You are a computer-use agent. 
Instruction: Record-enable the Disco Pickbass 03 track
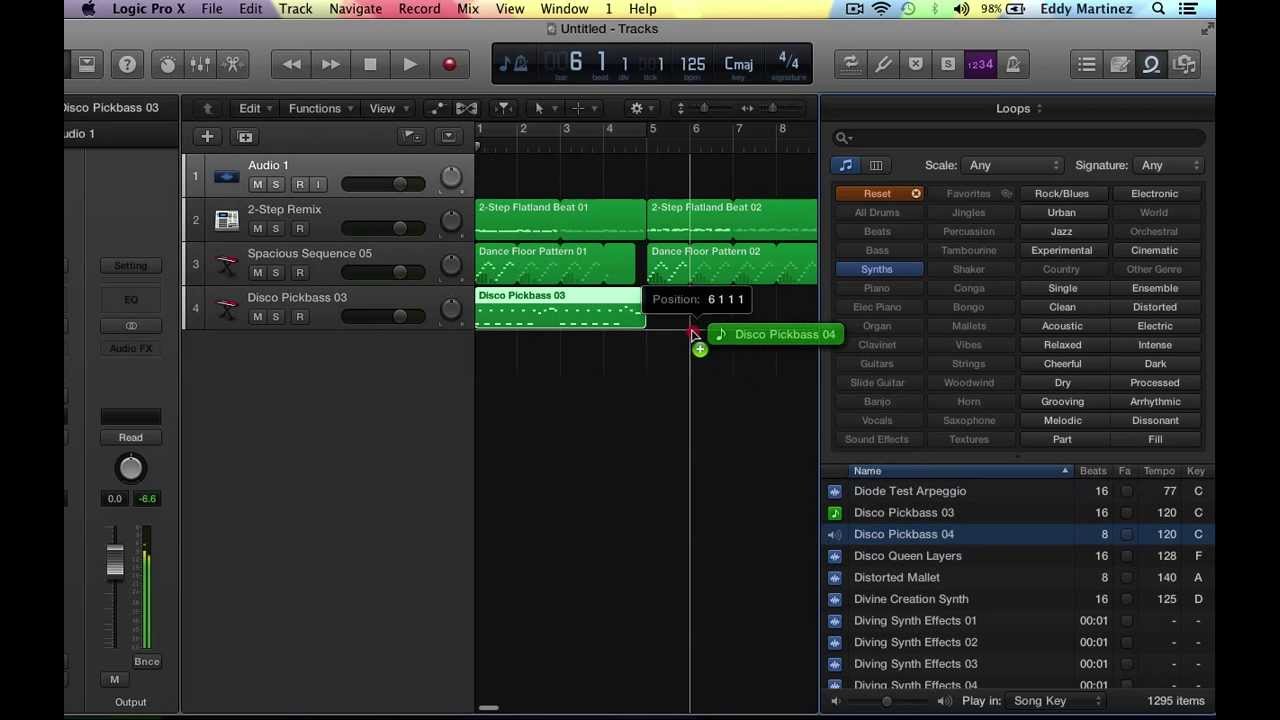tap(299, 316)
